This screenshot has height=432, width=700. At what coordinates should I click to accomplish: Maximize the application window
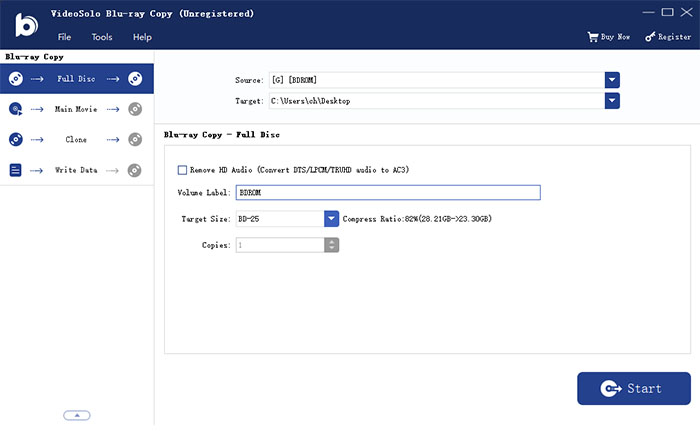coord(667,12)
